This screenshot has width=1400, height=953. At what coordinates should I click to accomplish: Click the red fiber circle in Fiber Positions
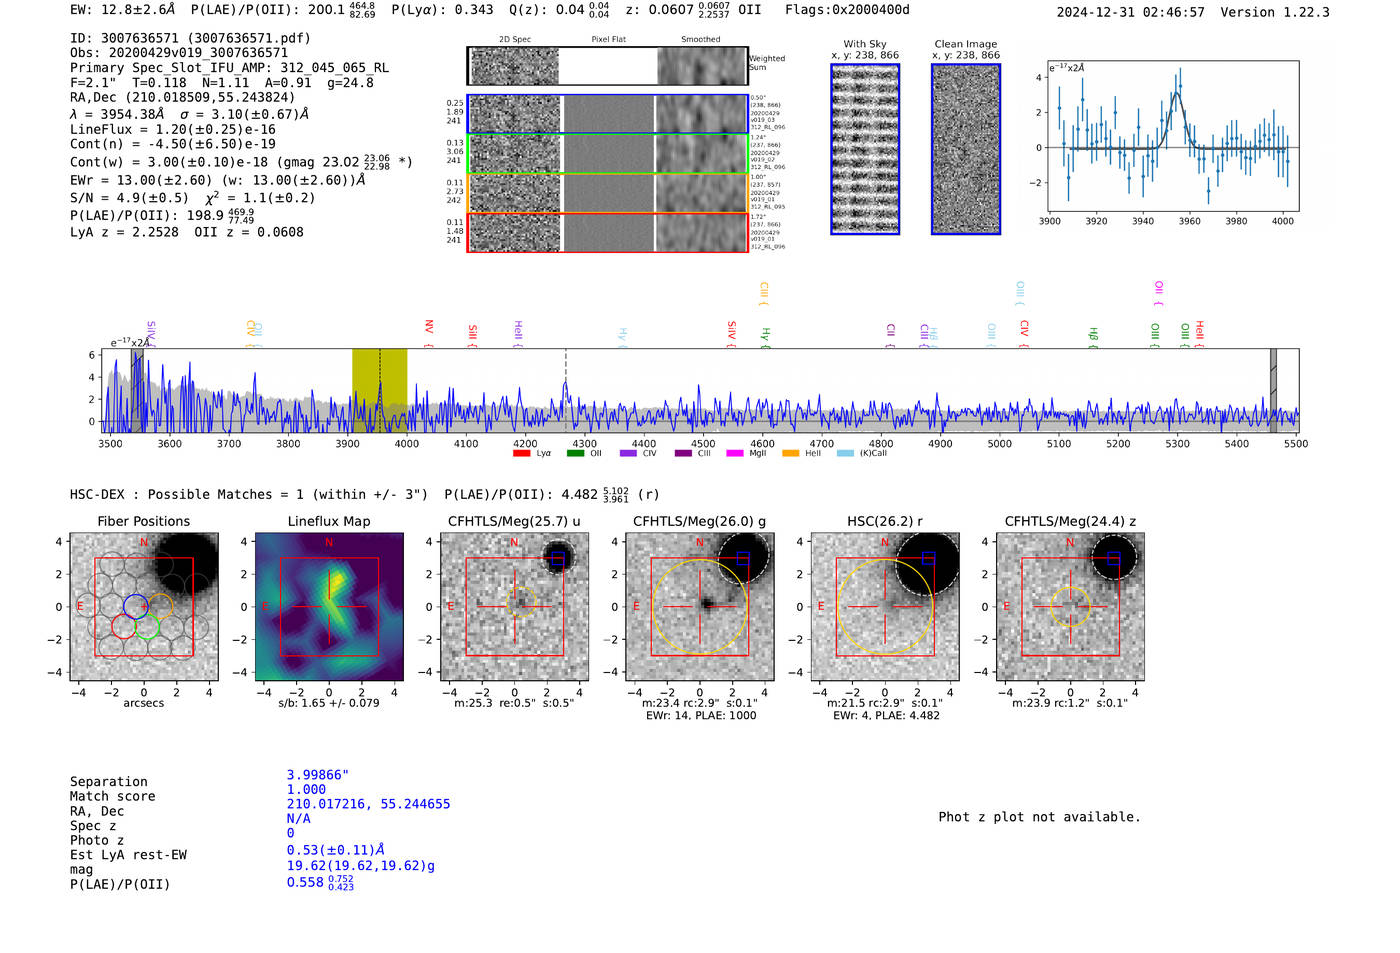[x=124, y=627]
